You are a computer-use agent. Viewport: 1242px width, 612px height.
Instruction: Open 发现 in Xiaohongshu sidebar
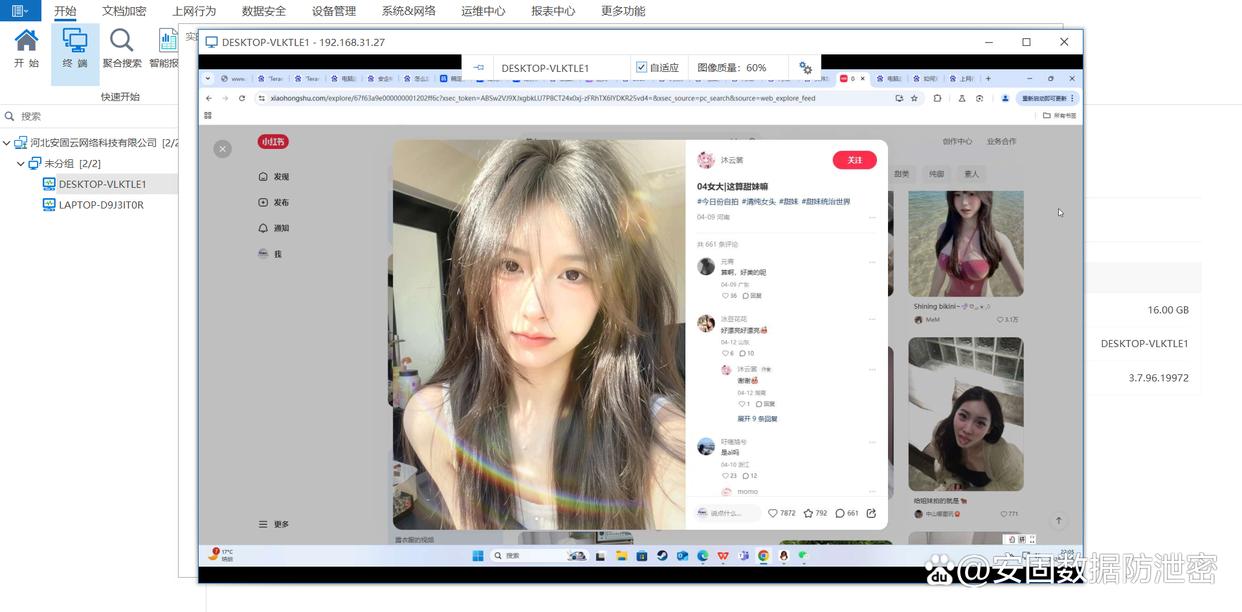click(x=275, y=176)
